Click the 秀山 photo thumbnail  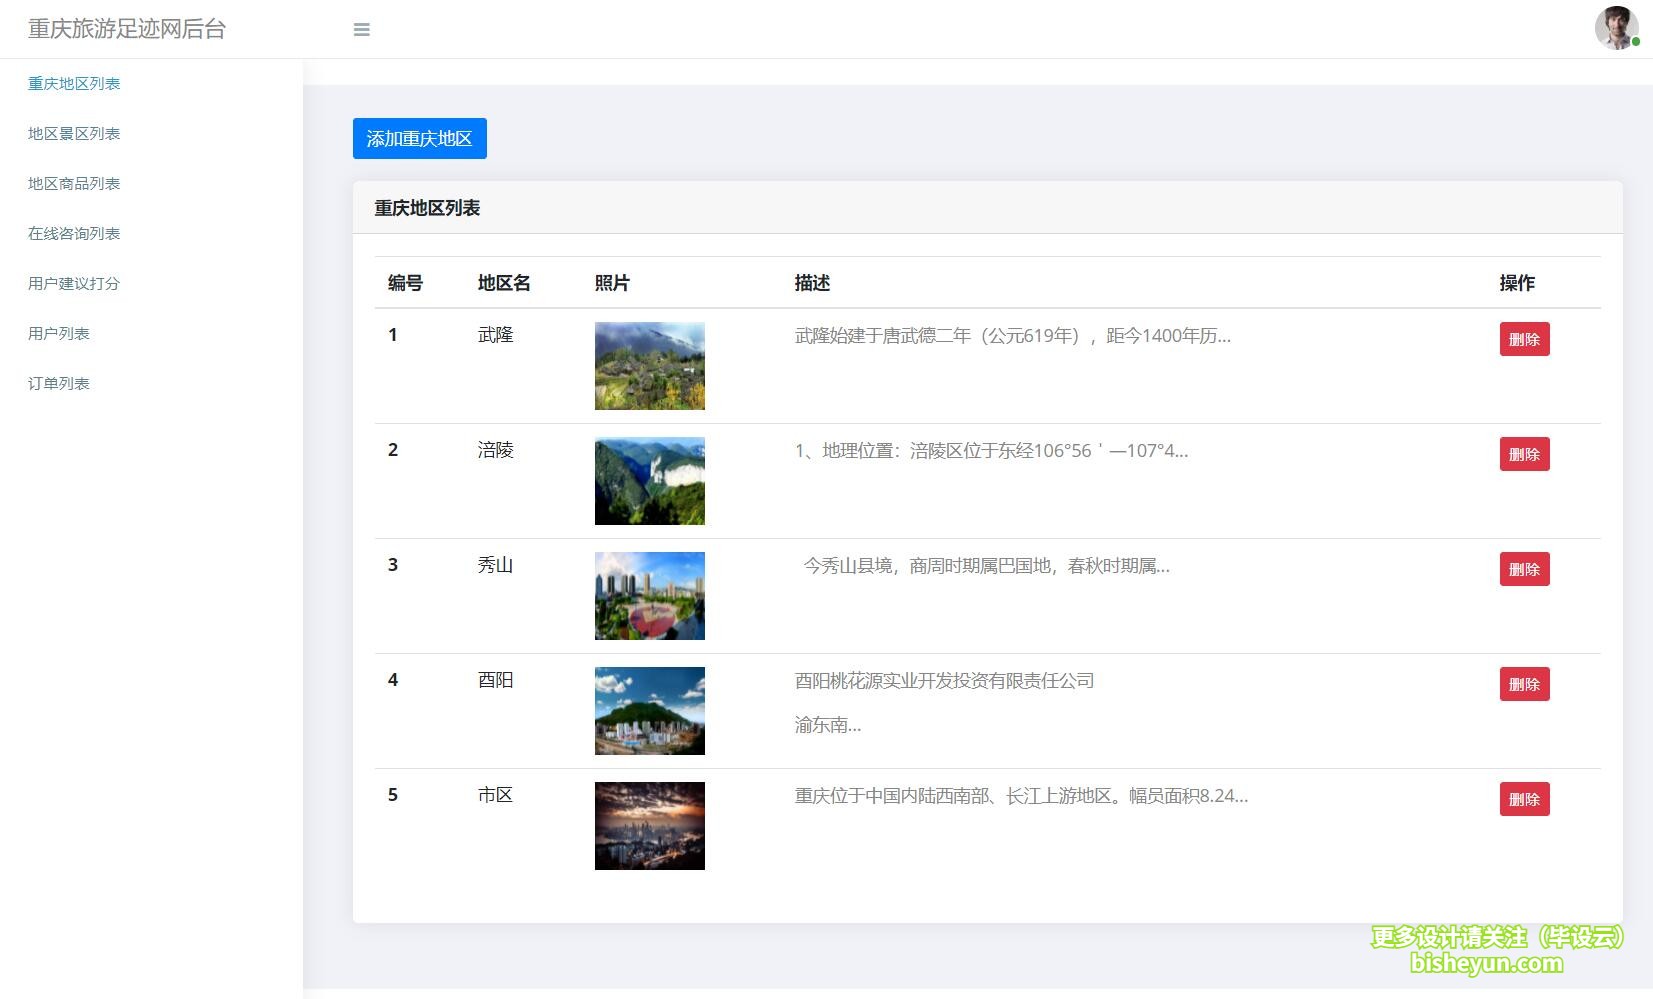tap(650, 596)
